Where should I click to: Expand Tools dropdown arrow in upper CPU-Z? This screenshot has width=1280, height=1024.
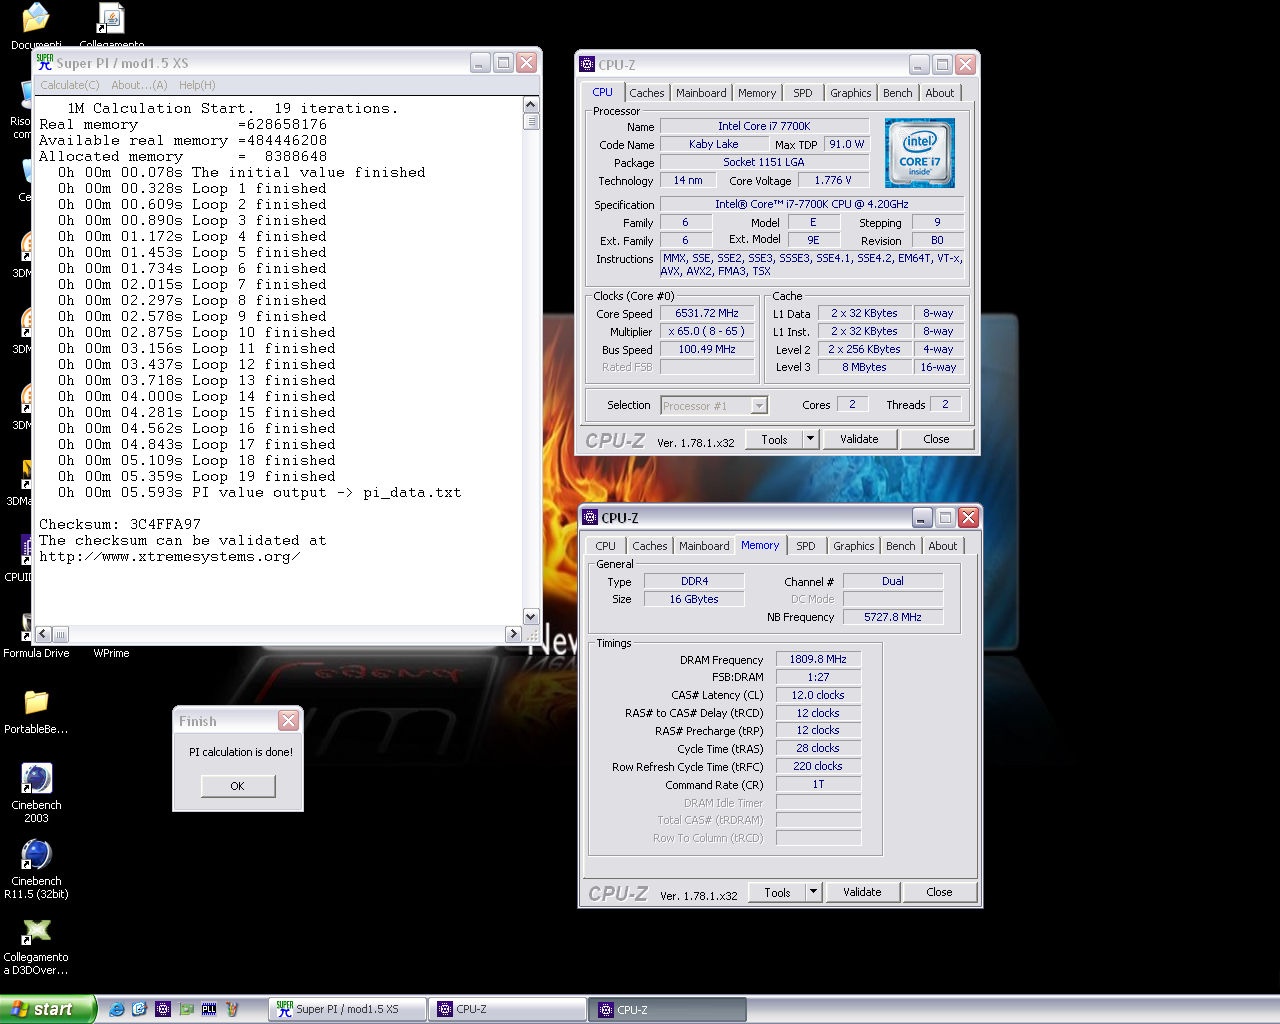coord(811,439)
